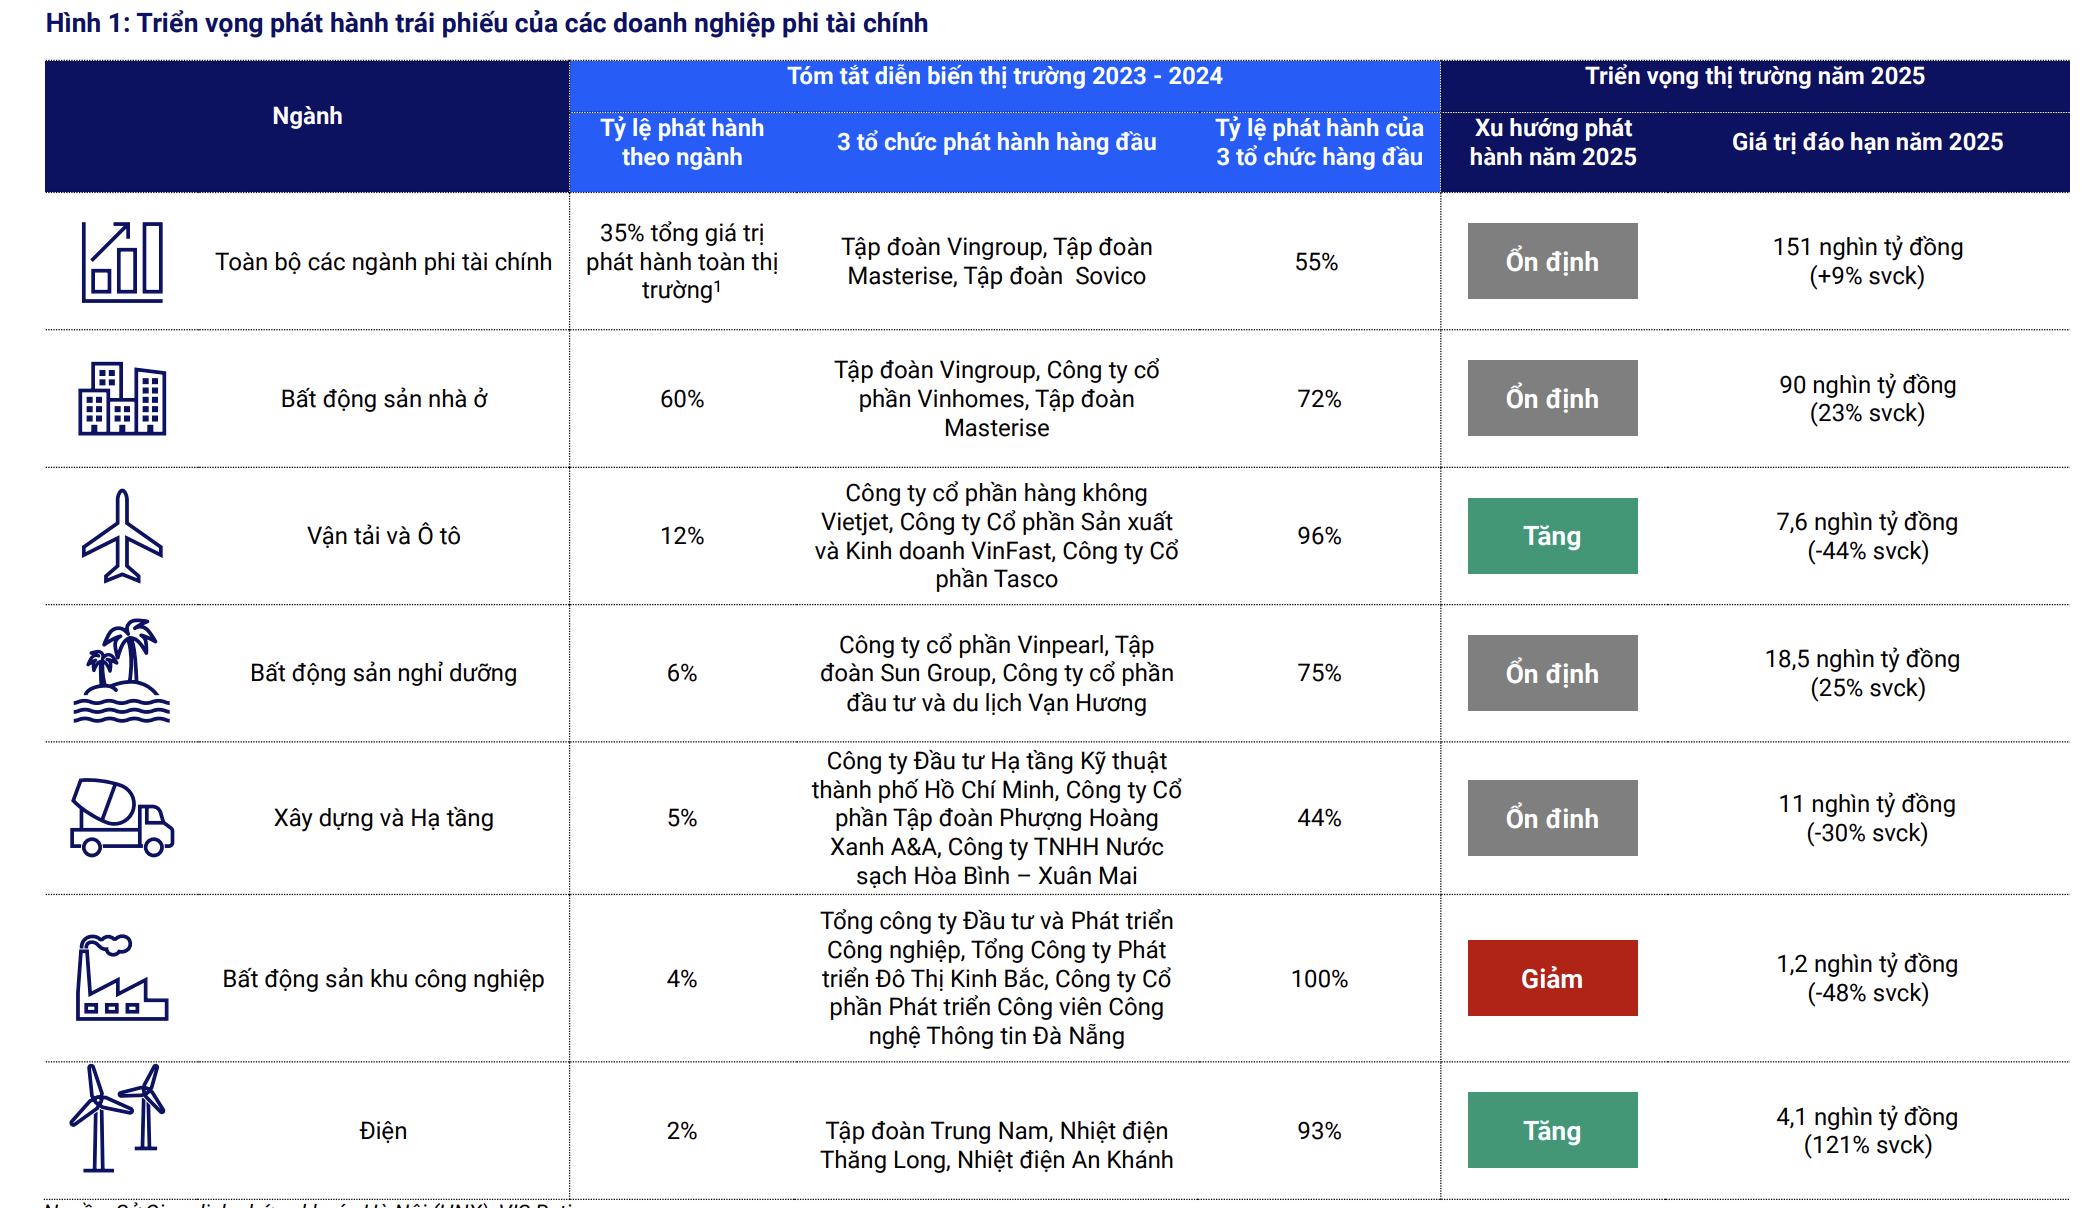Click 'Tóm tắt diễn biến thị trường' header
This screenshot has width=2098, height=1208.
pos(1004,76)
